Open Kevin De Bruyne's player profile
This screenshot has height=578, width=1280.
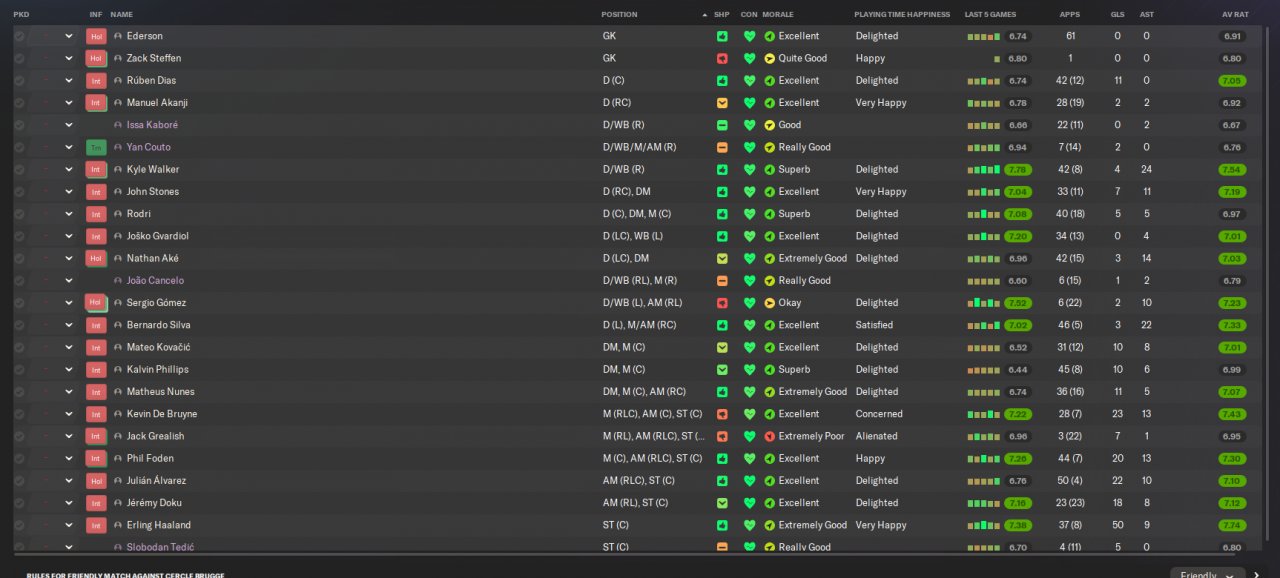161,414
